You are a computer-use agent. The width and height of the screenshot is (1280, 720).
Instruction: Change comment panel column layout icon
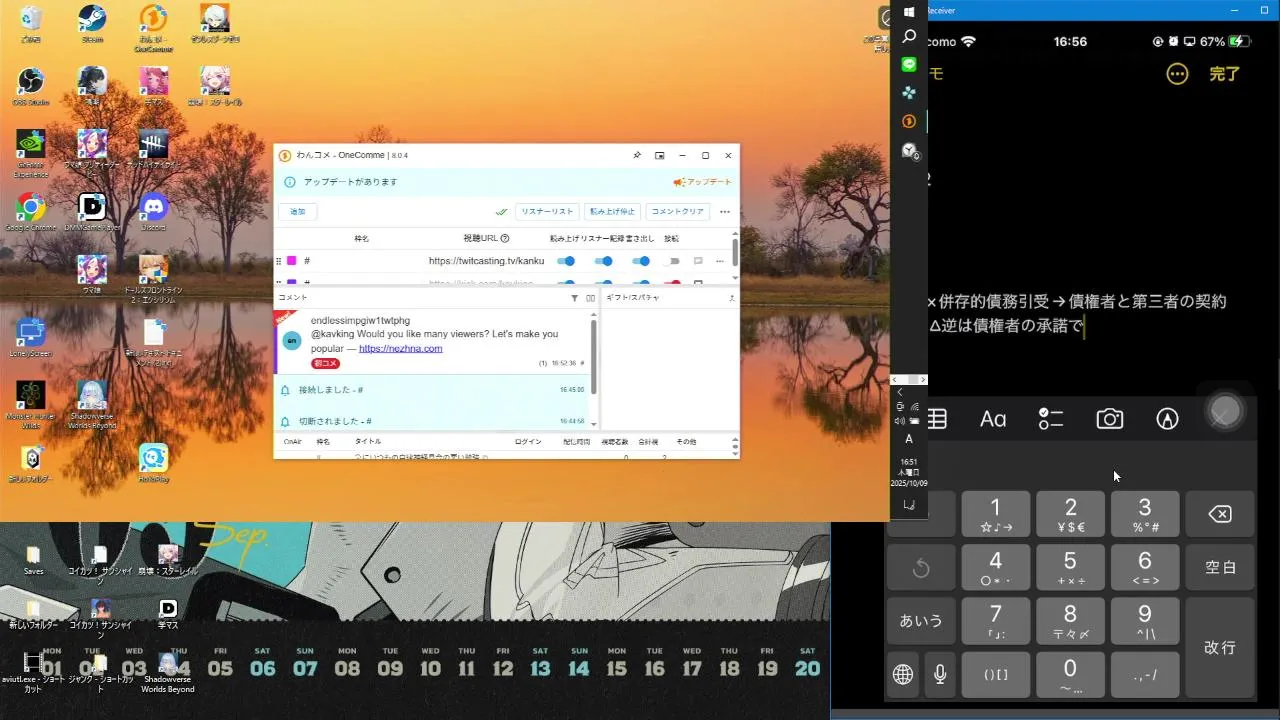pyautogui.click(x=590, y=298)
